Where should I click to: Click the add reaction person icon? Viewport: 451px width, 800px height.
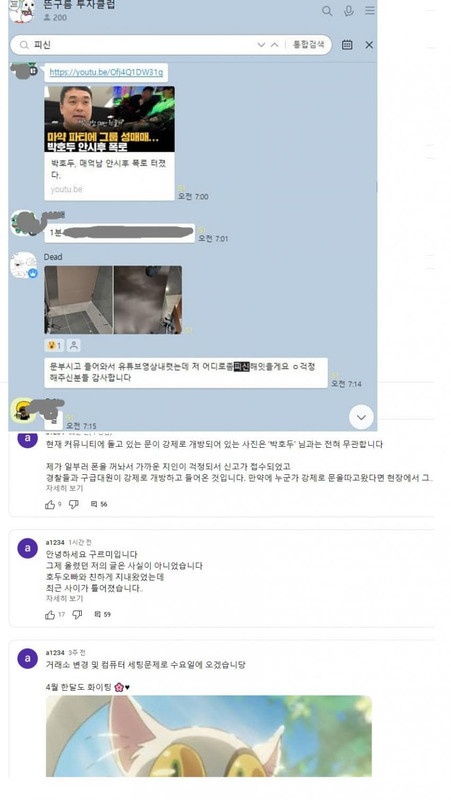click(73, 345)
